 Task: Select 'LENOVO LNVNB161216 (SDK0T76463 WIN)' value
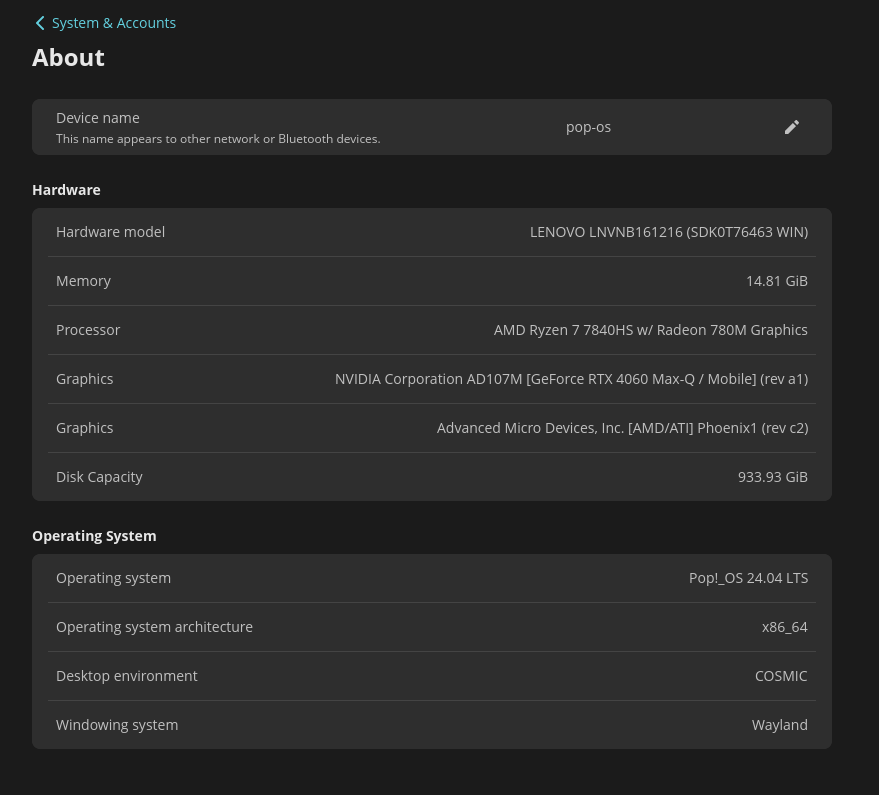coord(669,232)
